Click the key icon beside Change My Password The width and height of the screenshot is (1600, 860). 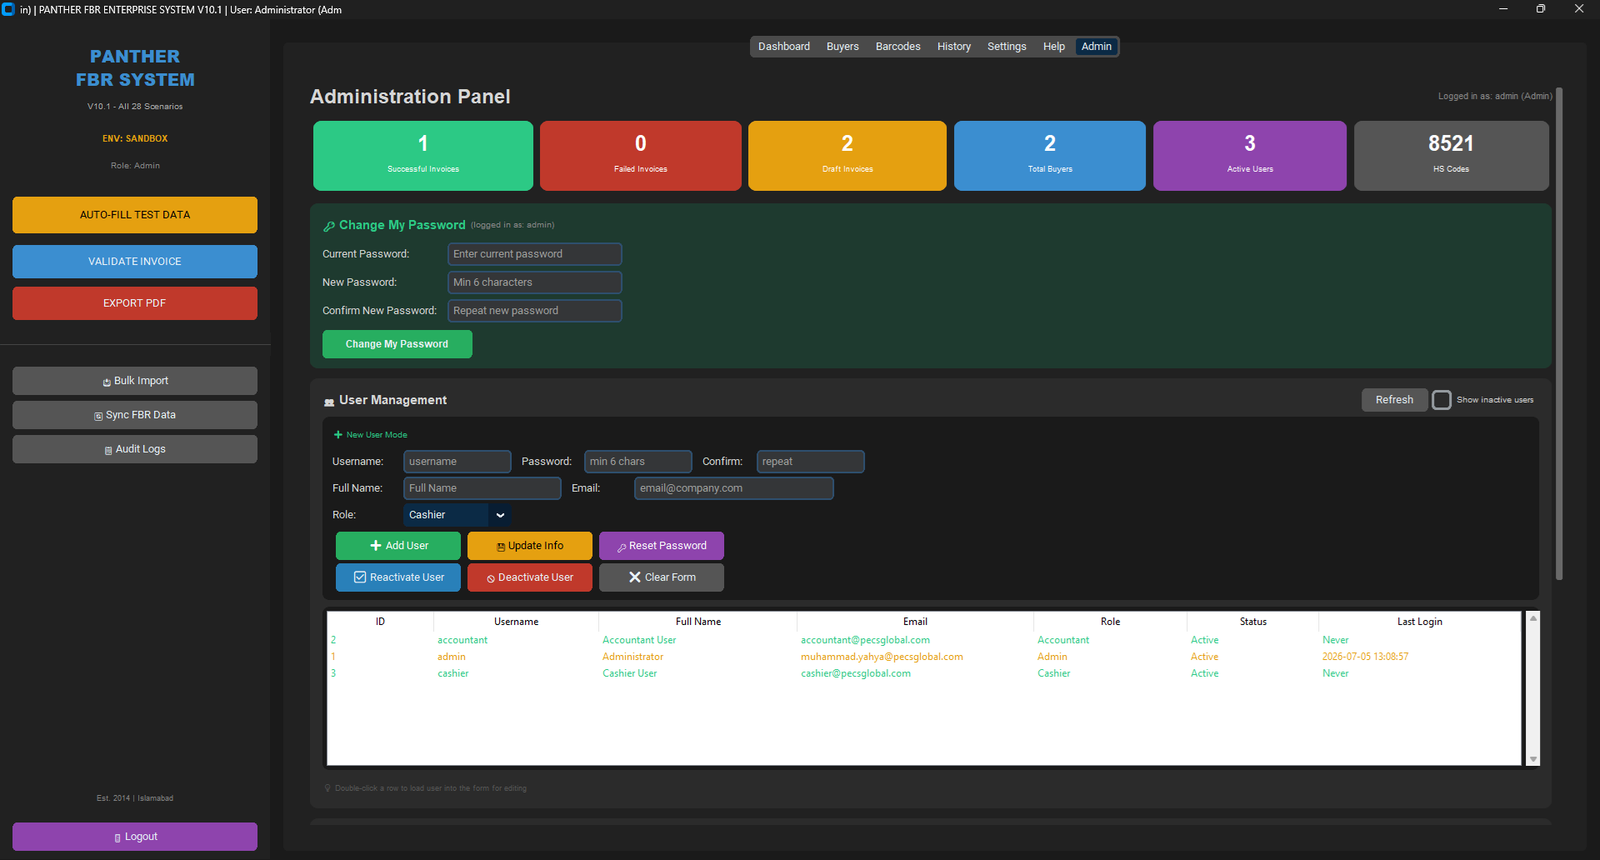pyautogui.click(x=329, y=226)
